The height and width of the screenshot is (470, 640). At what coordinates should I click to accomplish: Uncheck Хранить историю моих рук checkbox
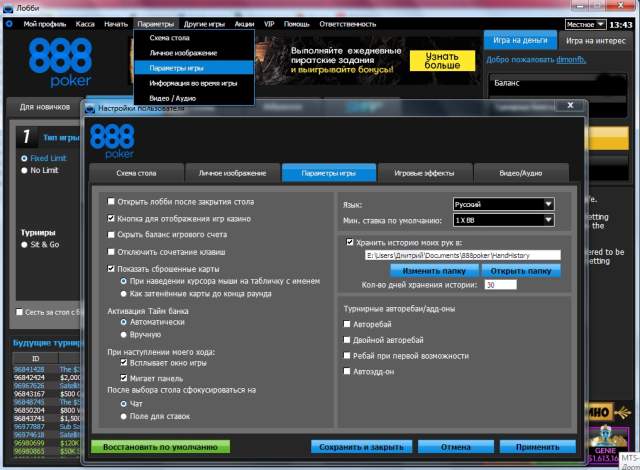(350, 242)
